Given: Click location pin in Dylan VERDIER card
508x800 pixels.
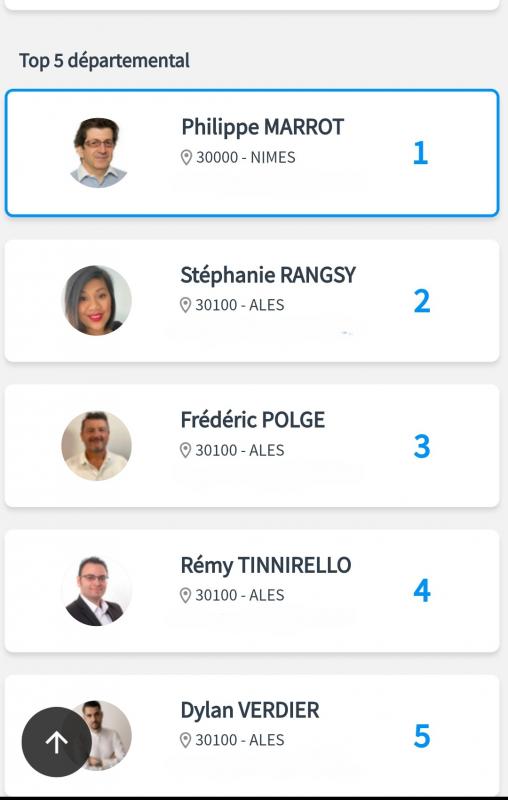Looking at the screenshot, I should pos(186,740).
